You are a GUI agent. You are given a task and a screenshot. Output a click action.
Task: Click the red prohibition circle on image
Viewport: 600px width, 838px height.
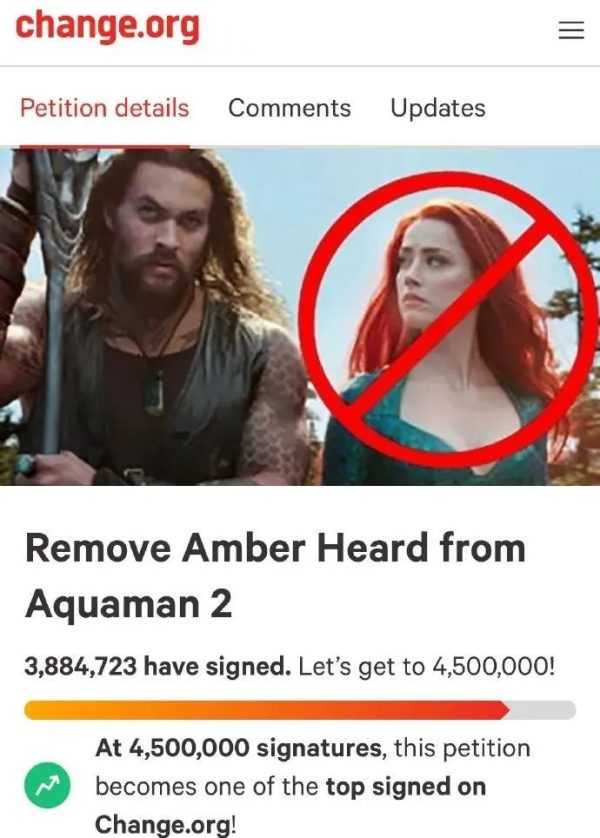tap(448, 319)
